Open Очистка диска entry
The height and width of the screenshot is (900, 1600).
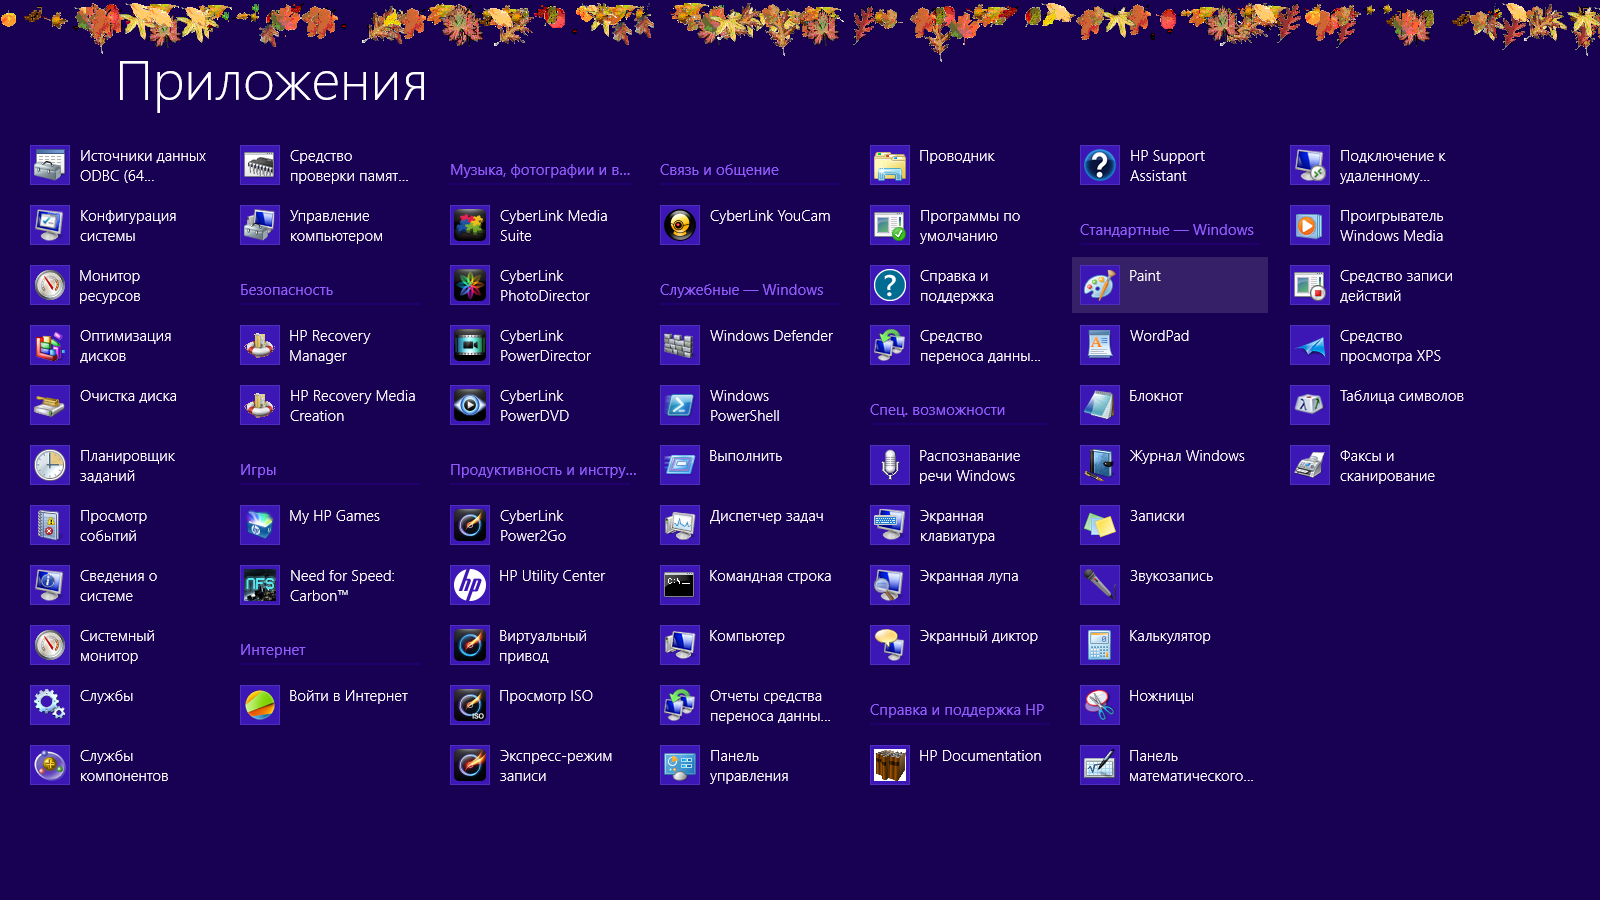[105, 405]
